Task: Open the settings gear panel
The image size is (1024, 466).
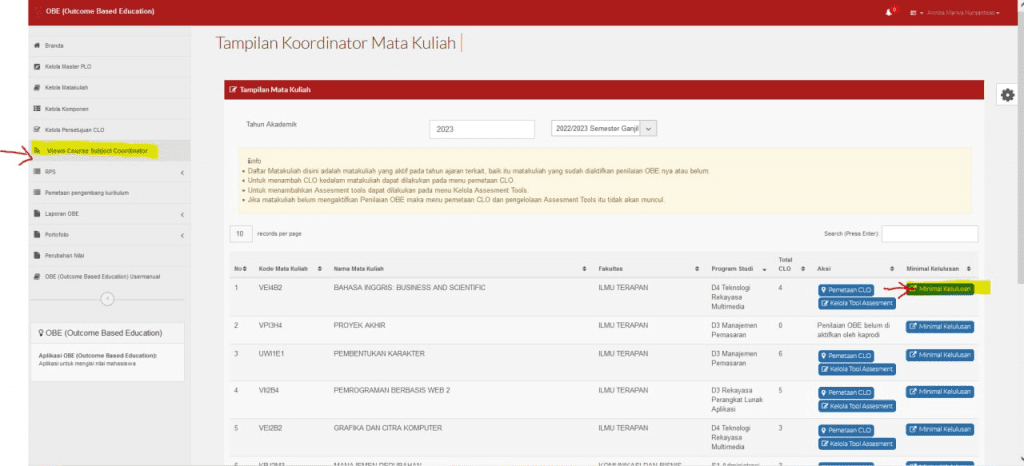Action: [x=1007, y=94]
